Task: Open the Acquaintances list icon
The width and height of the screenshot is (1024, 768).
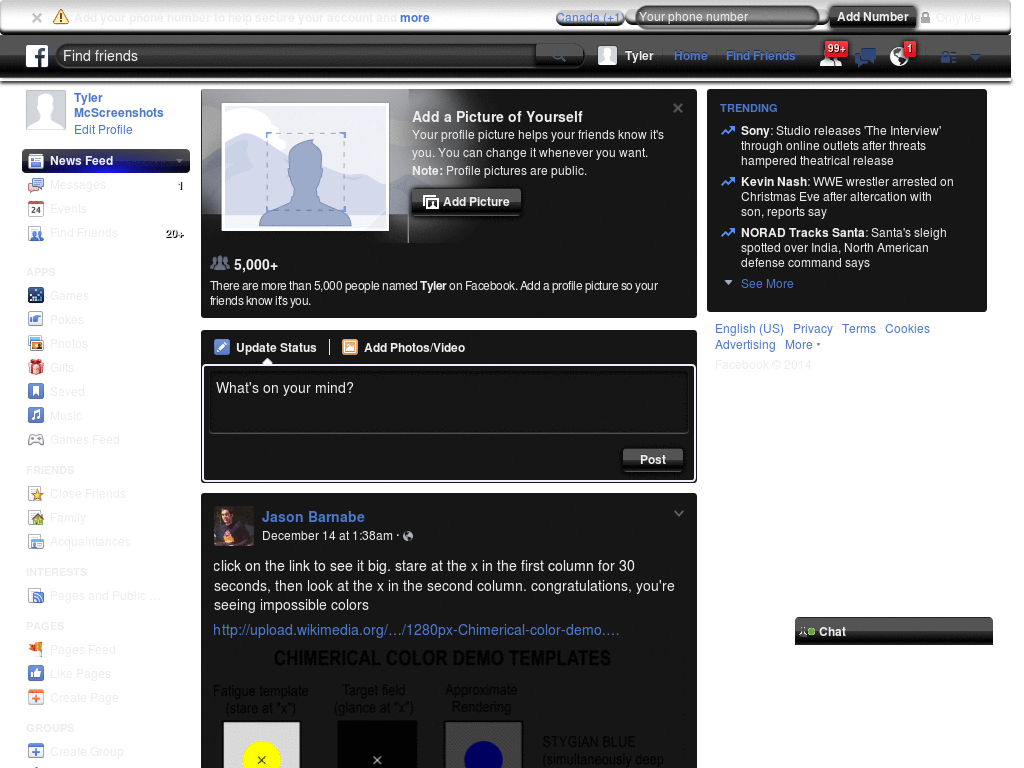Action: point(36,542)
